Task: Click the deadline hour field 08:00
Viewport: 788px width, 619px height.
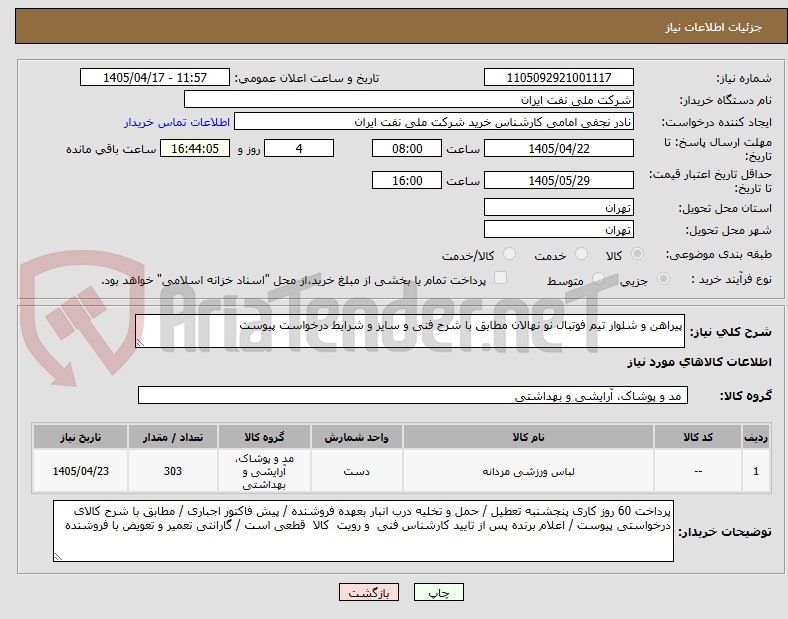Action: (x=407, y=149)
